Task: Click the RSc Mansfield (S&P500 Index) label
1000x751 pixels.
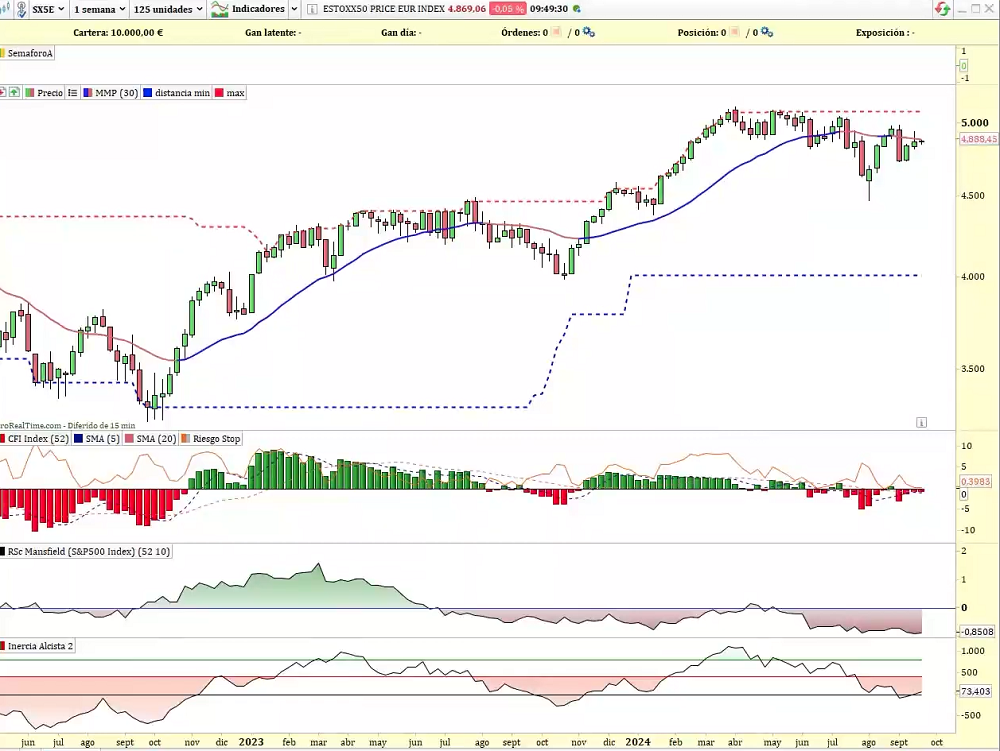Action: point(89,551)
